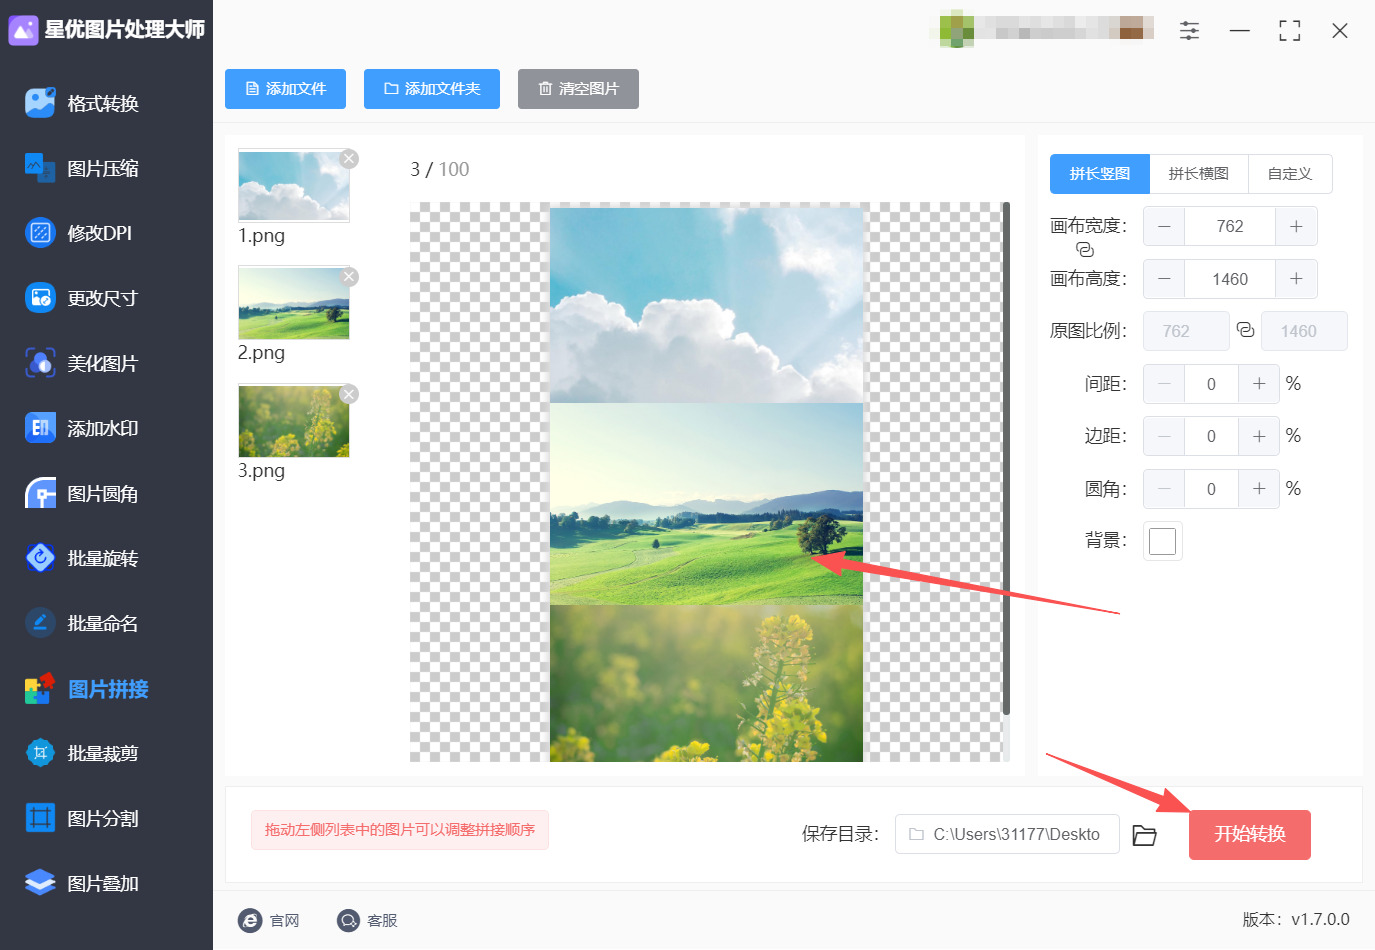Click the 图片拼接 puzzle icon
Image resolution: width=1375 pixels, height=950 pixels.
click(x=40, y=688)
